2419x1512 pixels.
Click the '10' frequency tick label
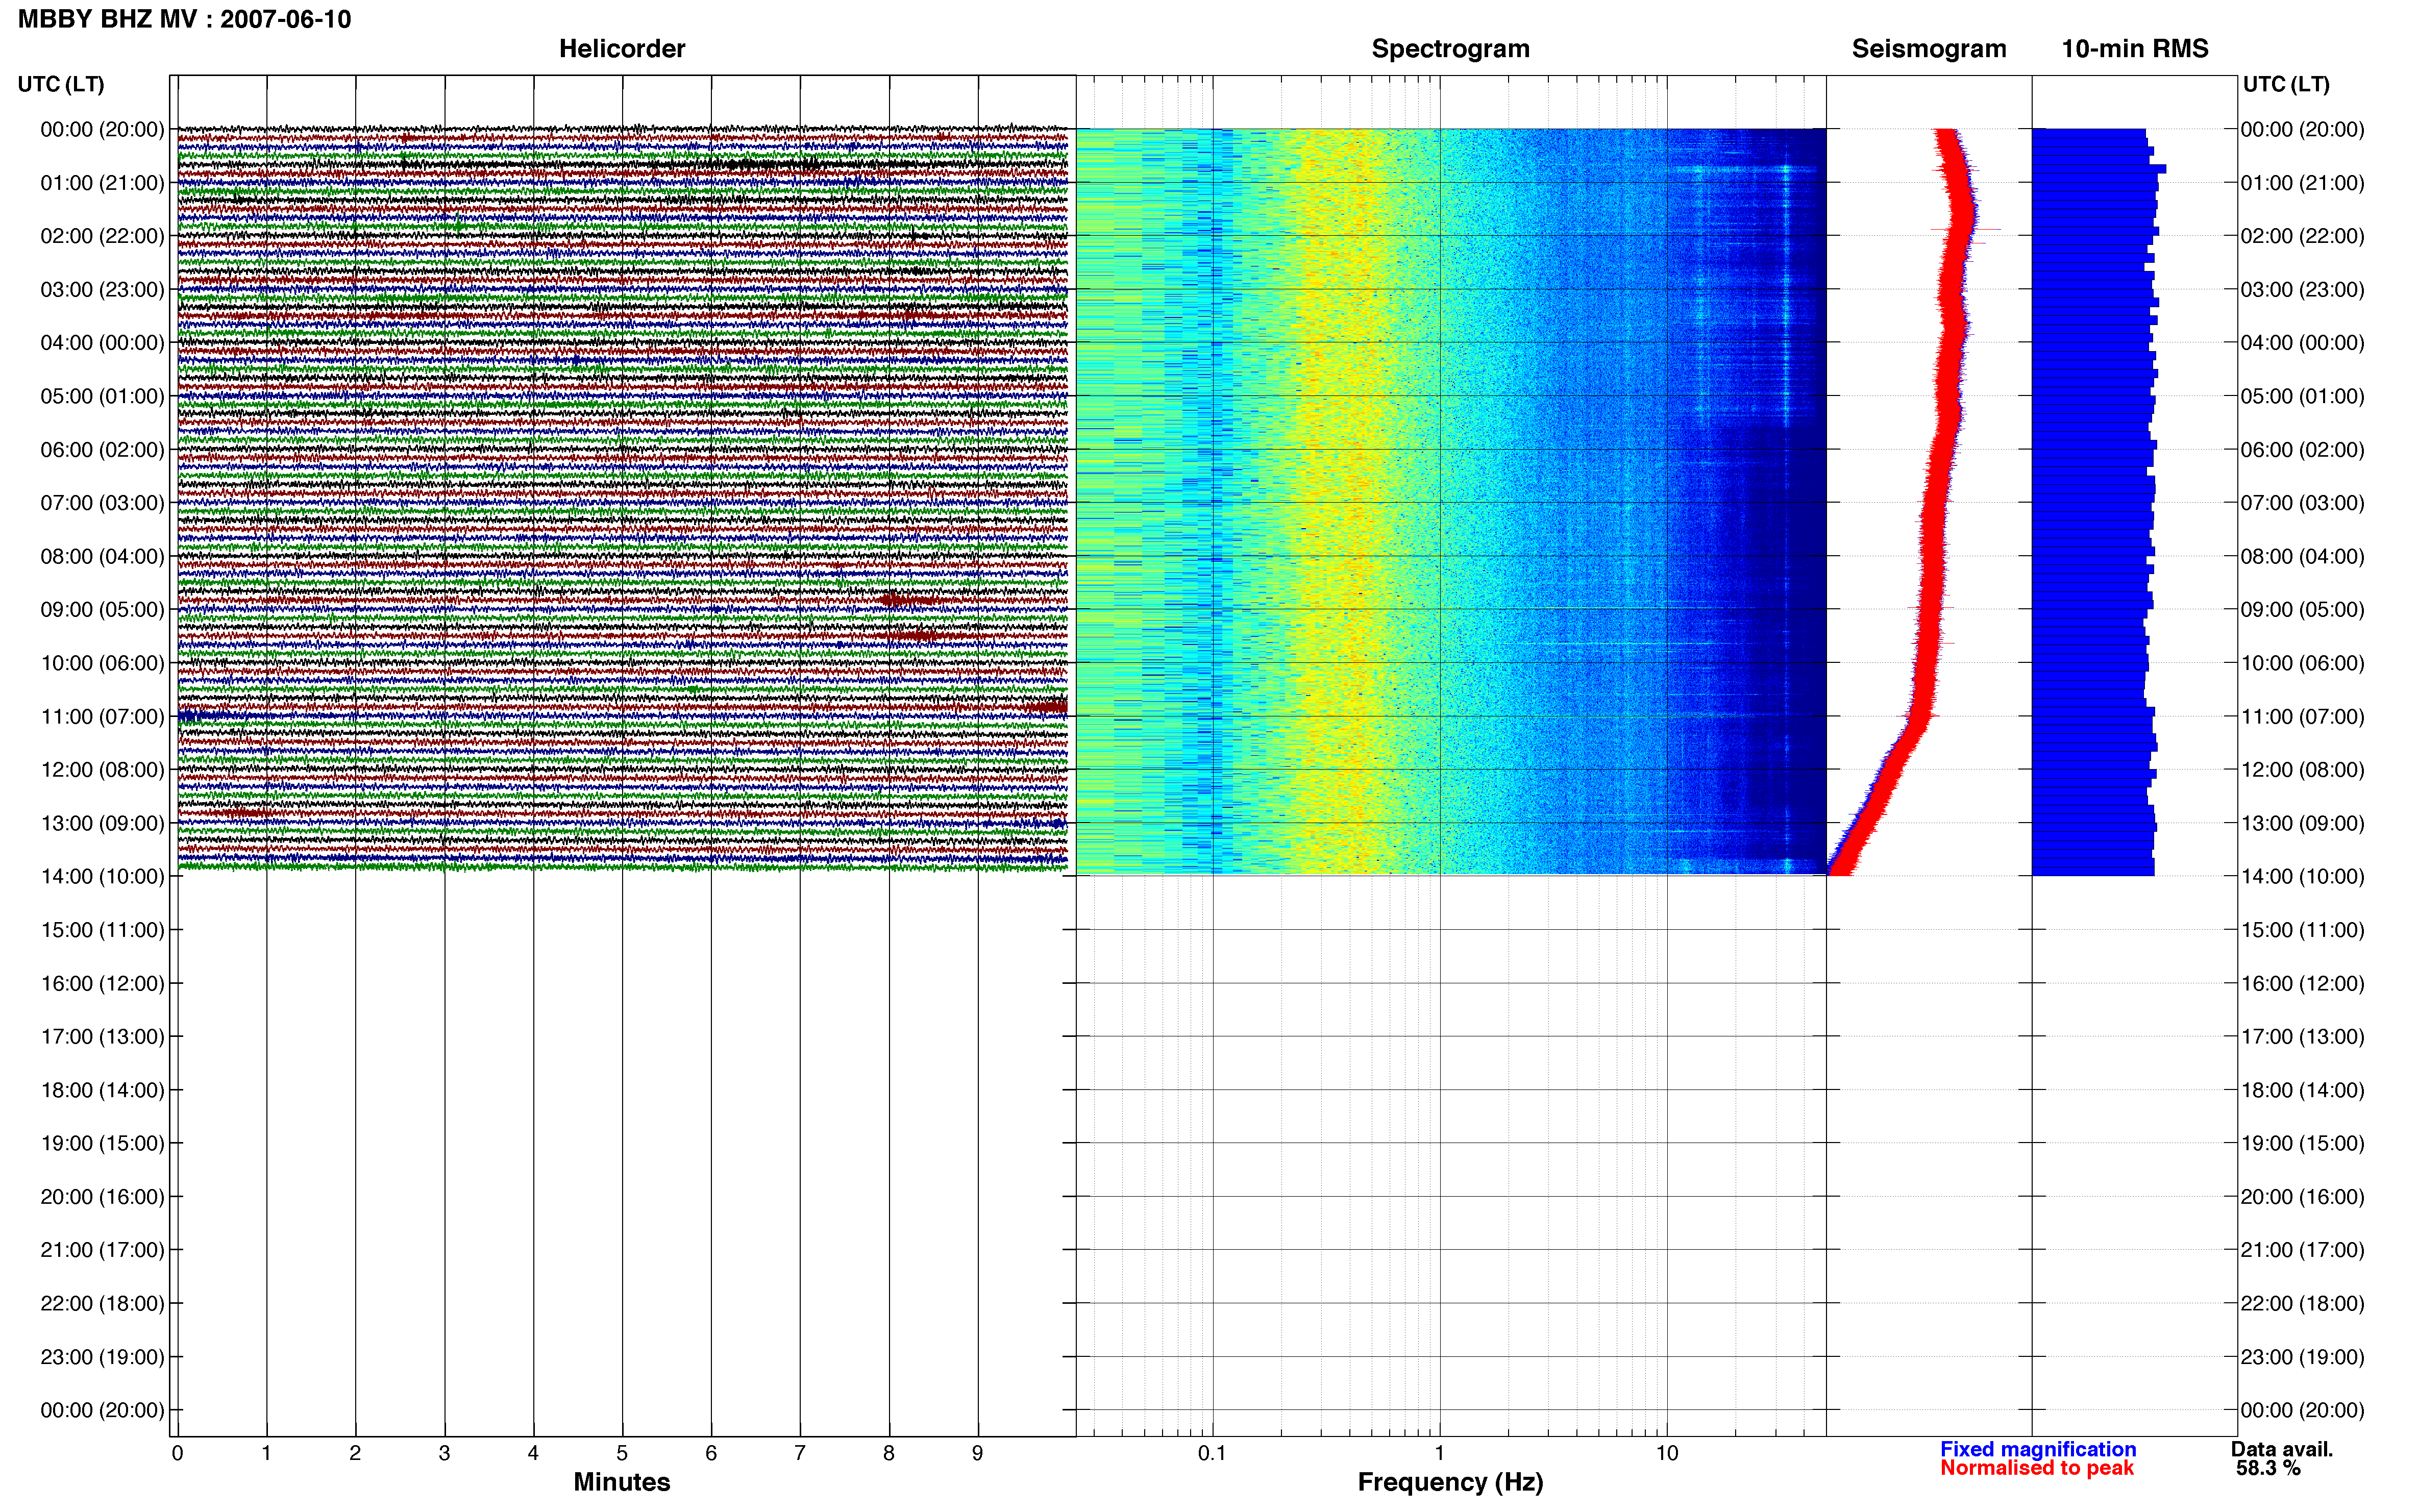click(x=1666, y=1453)
